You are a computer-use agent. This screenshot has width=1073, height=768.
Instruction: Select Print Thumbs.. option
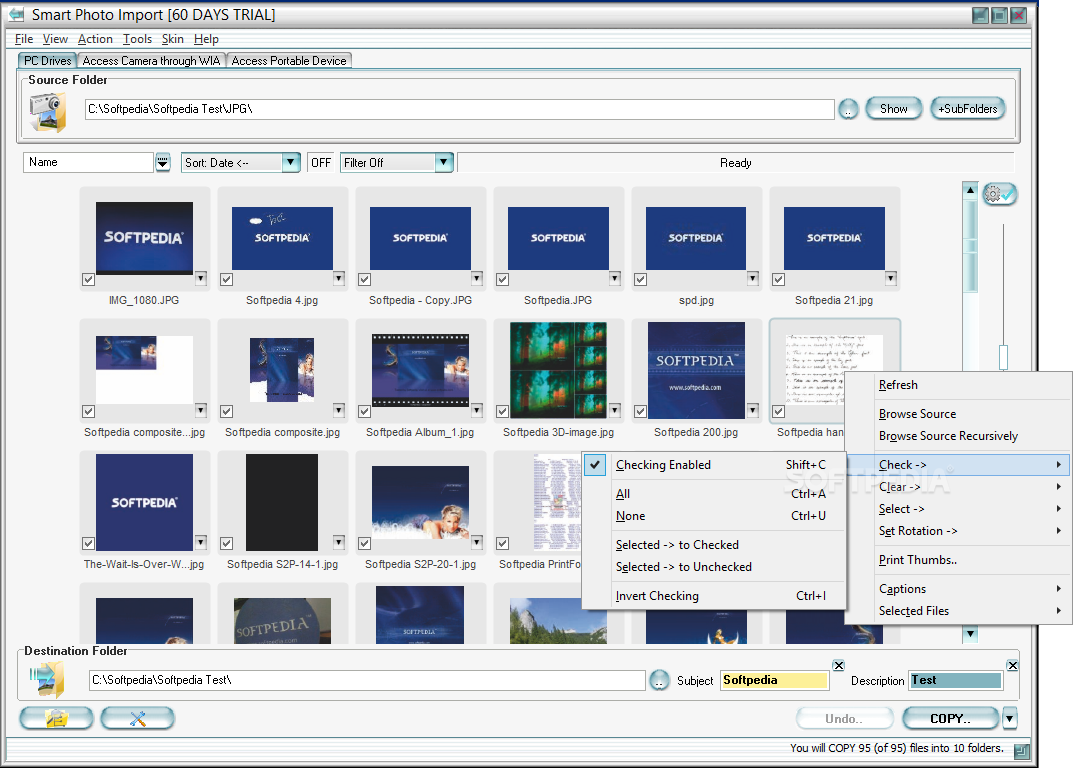tap(959, 560)
